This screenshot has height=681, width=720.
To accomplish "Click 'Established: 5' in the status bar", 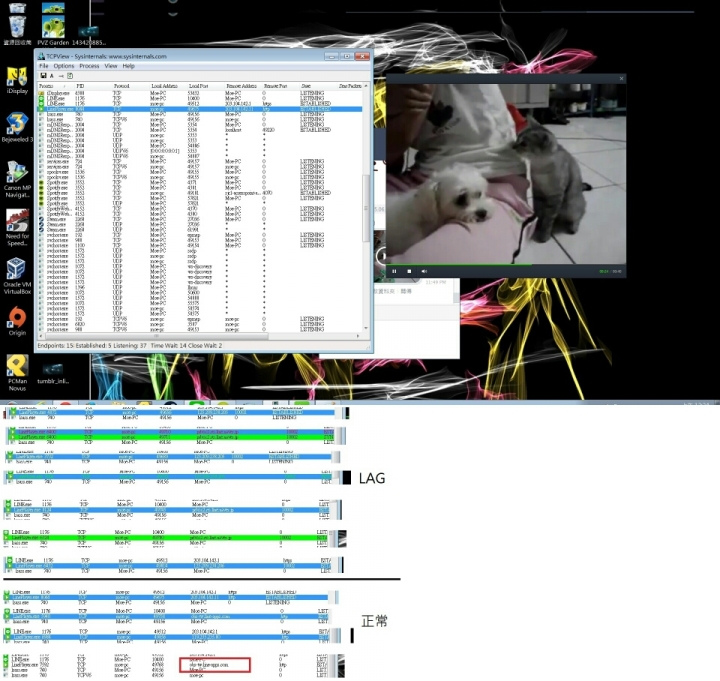I will 94,346.
